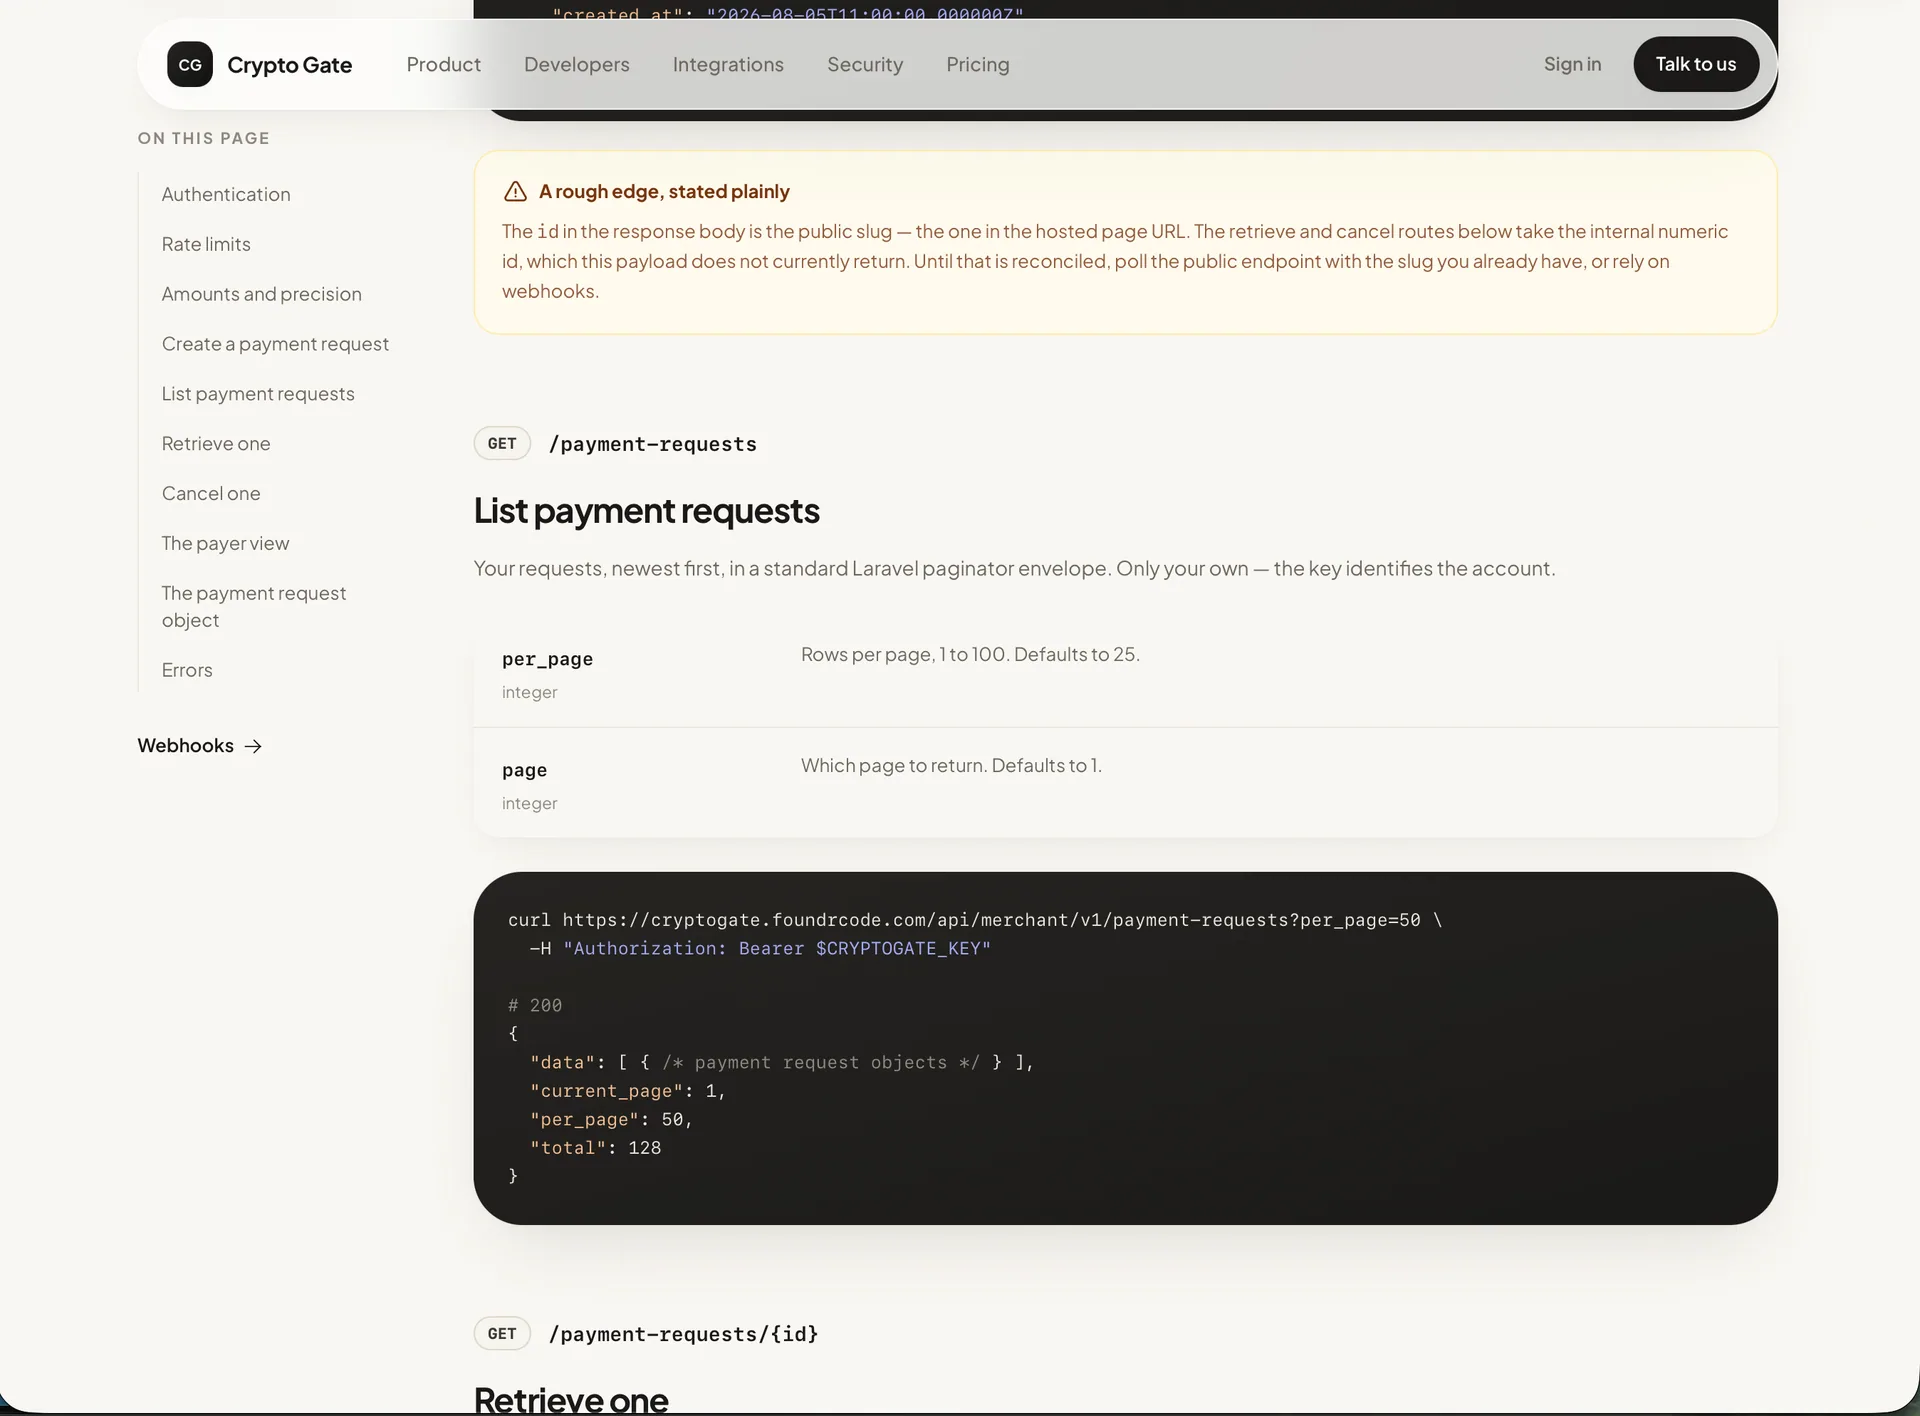Viewport: 1920px width, 1416px height.
Task: Click the Authorization Bearer header line
Action: pyautogui.click(x=760, y=948)
